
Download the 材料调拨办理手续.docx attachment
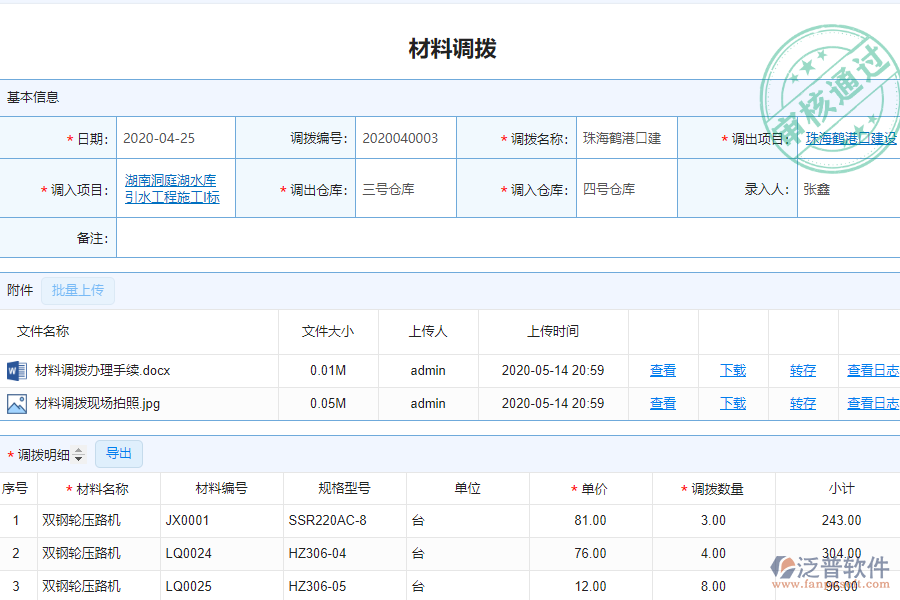pos(733,370)
